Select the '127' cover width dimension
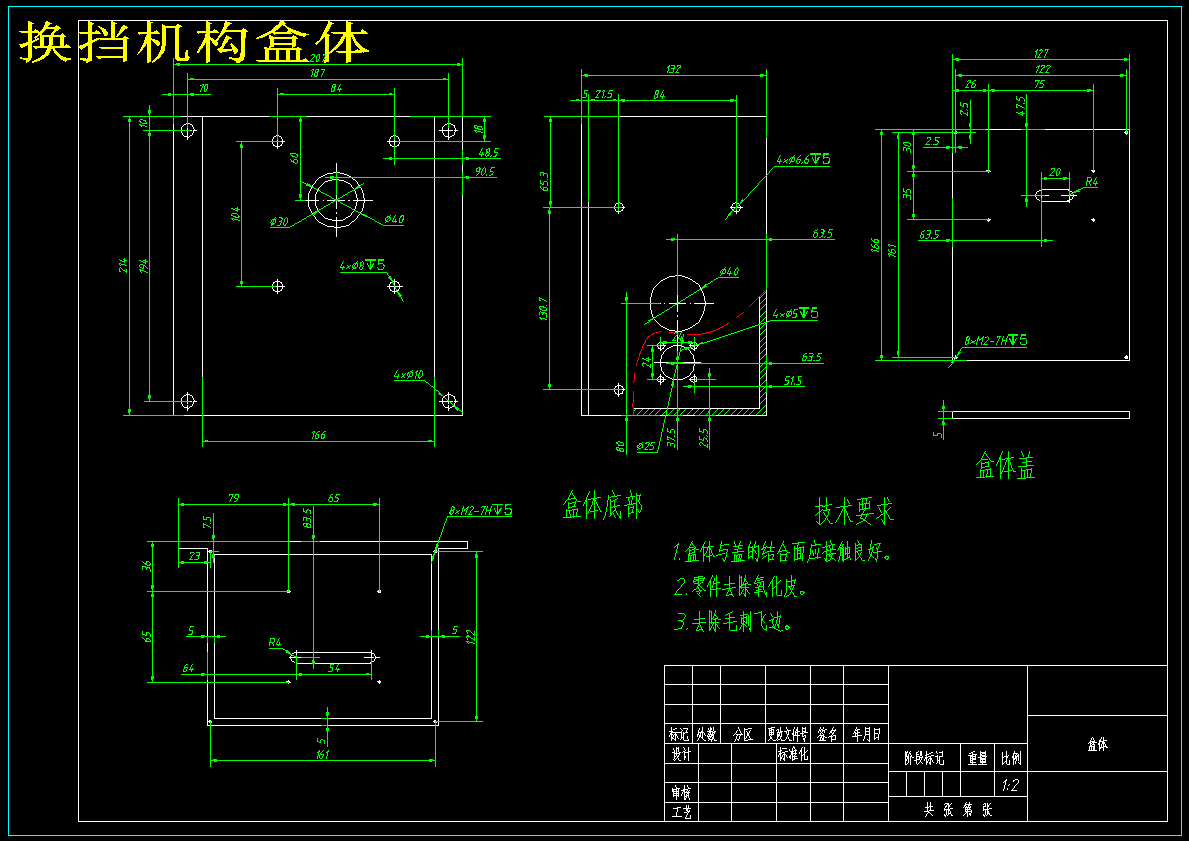The width and height of the screenshot is (1189, 841). [1041, 53]
